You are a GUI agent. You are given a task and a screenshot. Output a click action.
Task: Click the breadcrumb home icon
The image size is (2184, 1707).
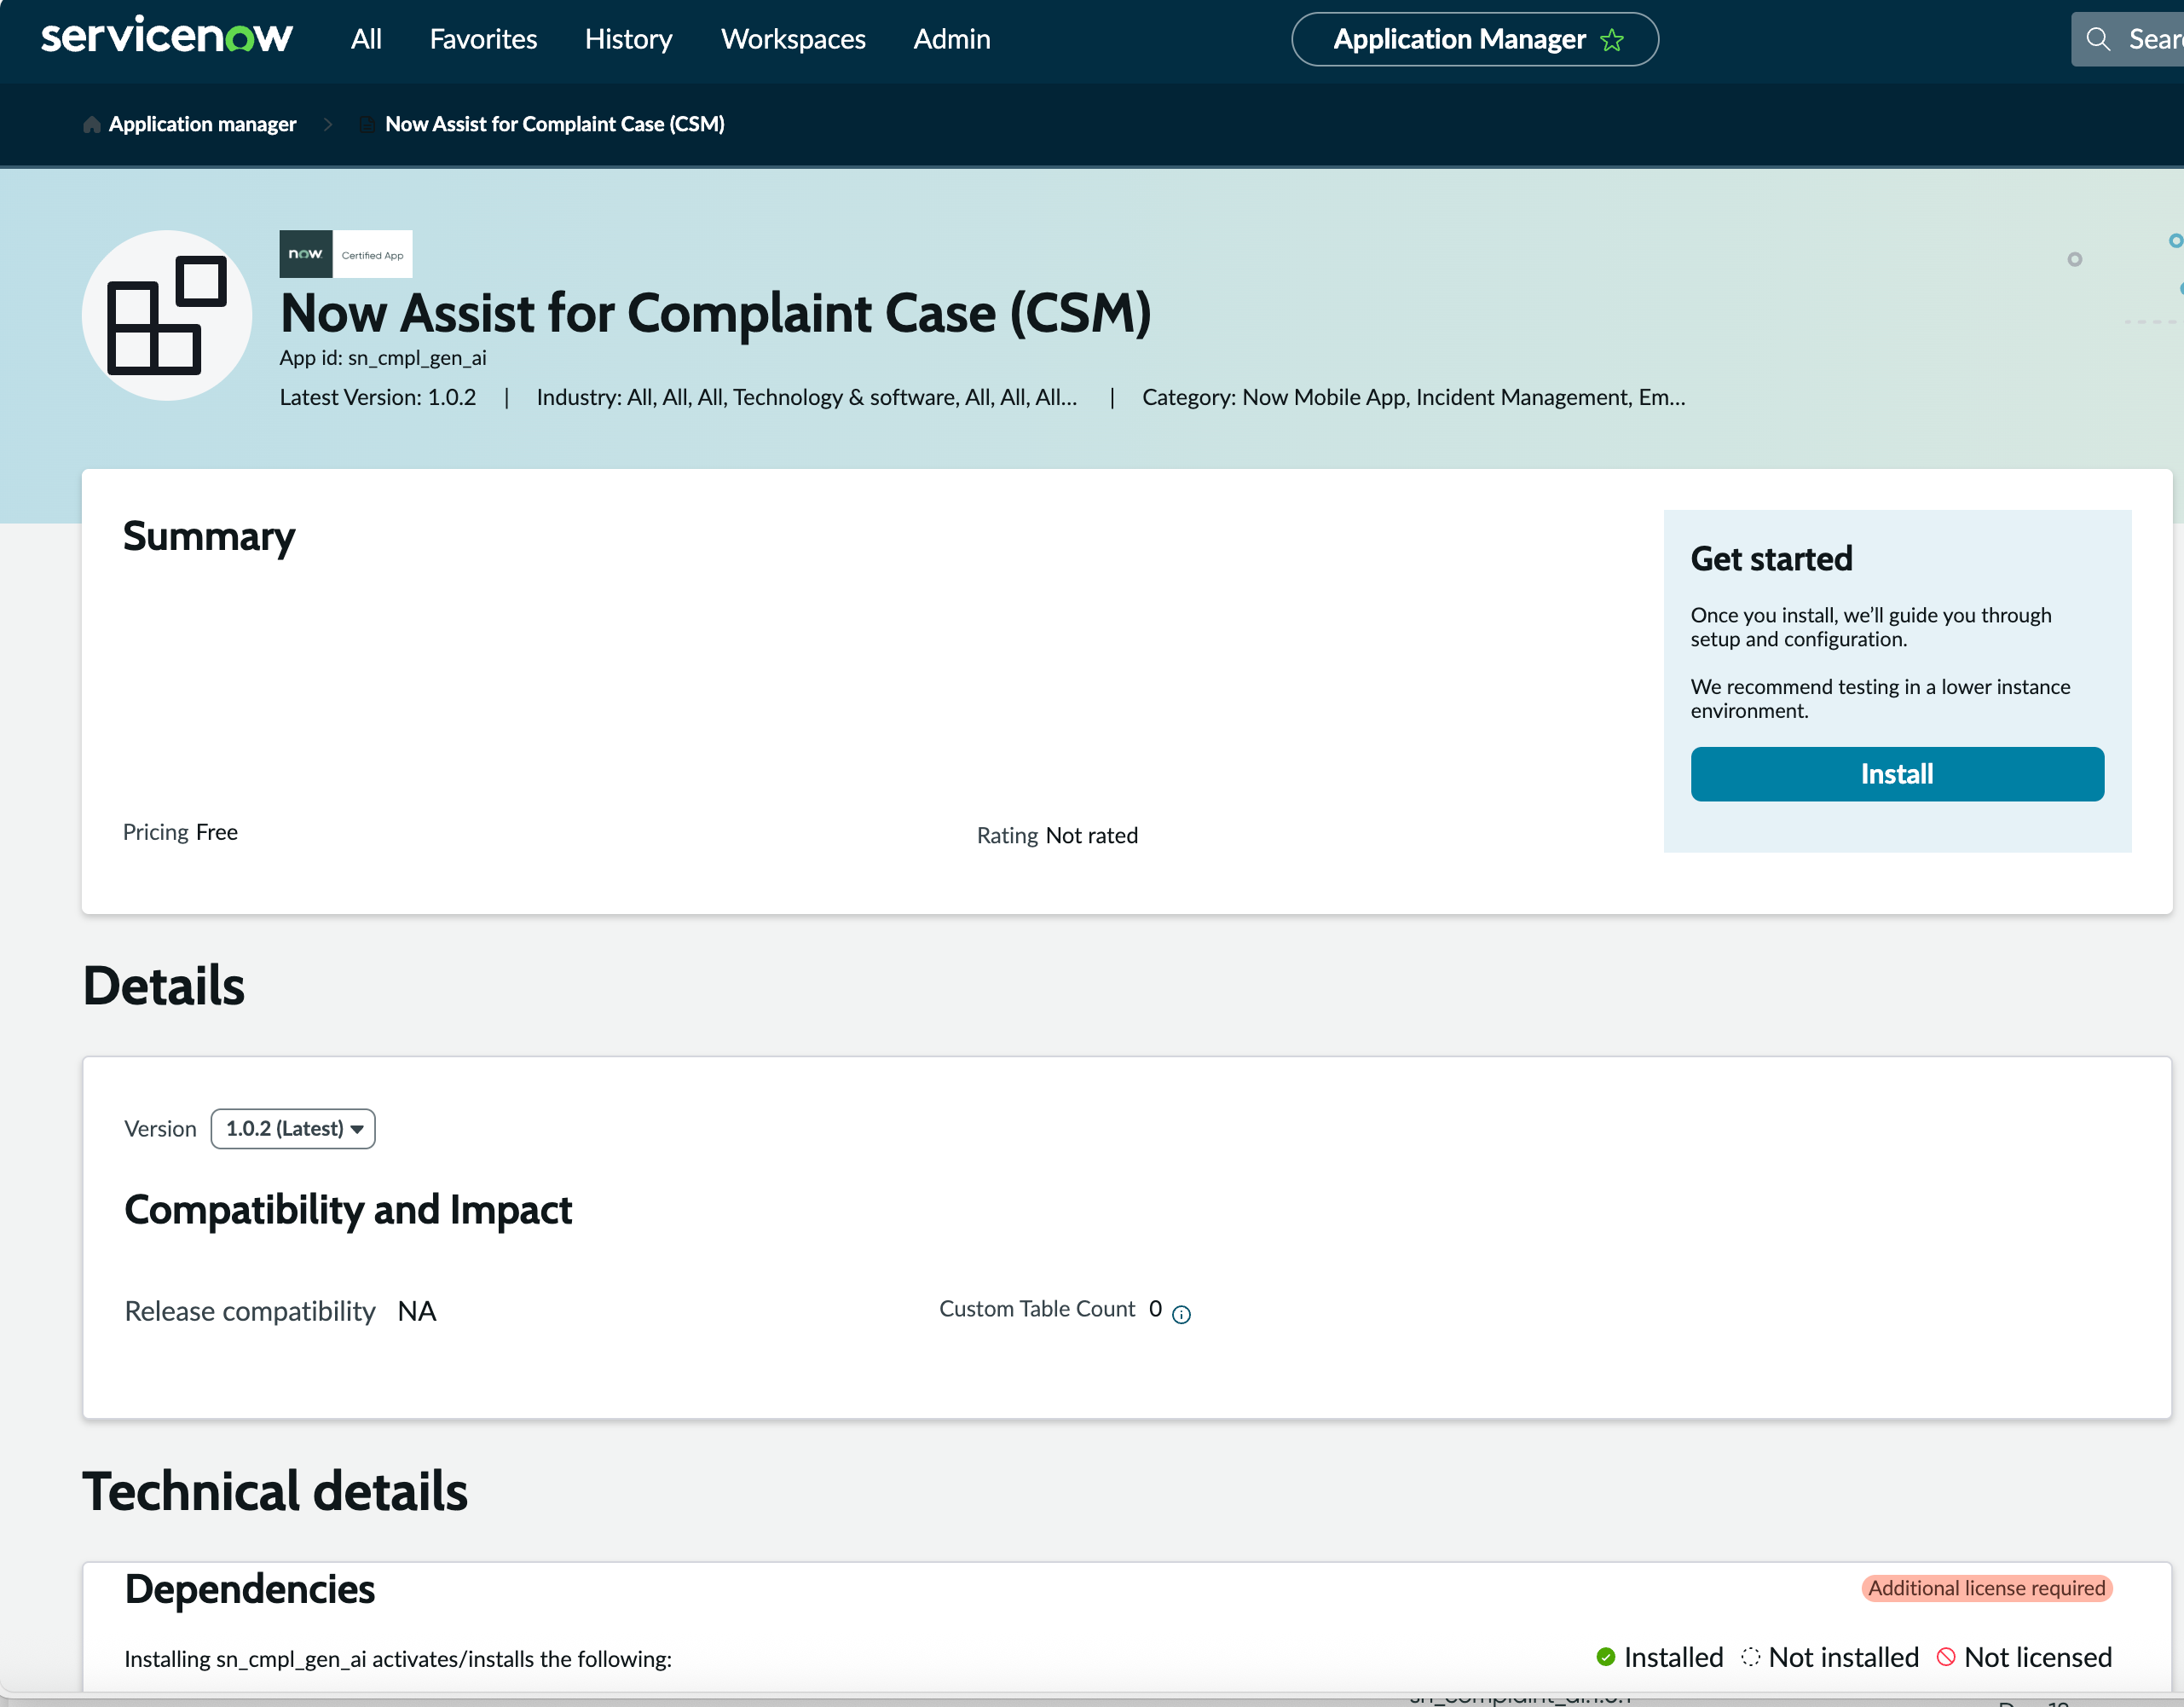(91, 124)
